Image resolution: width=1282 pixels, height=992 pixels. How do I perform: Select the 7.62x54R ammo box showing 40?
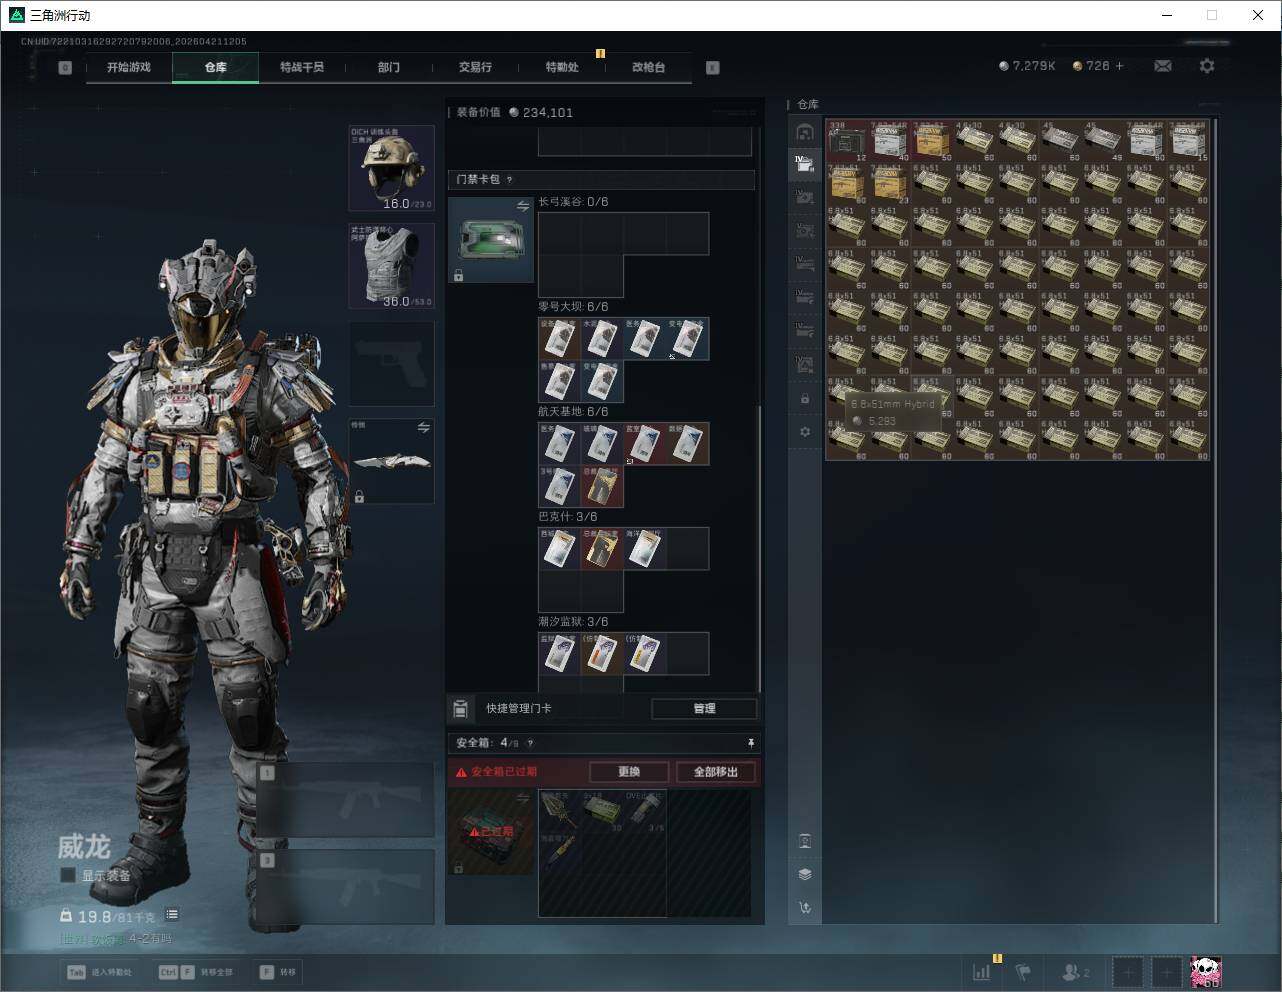tap(890, 141)
